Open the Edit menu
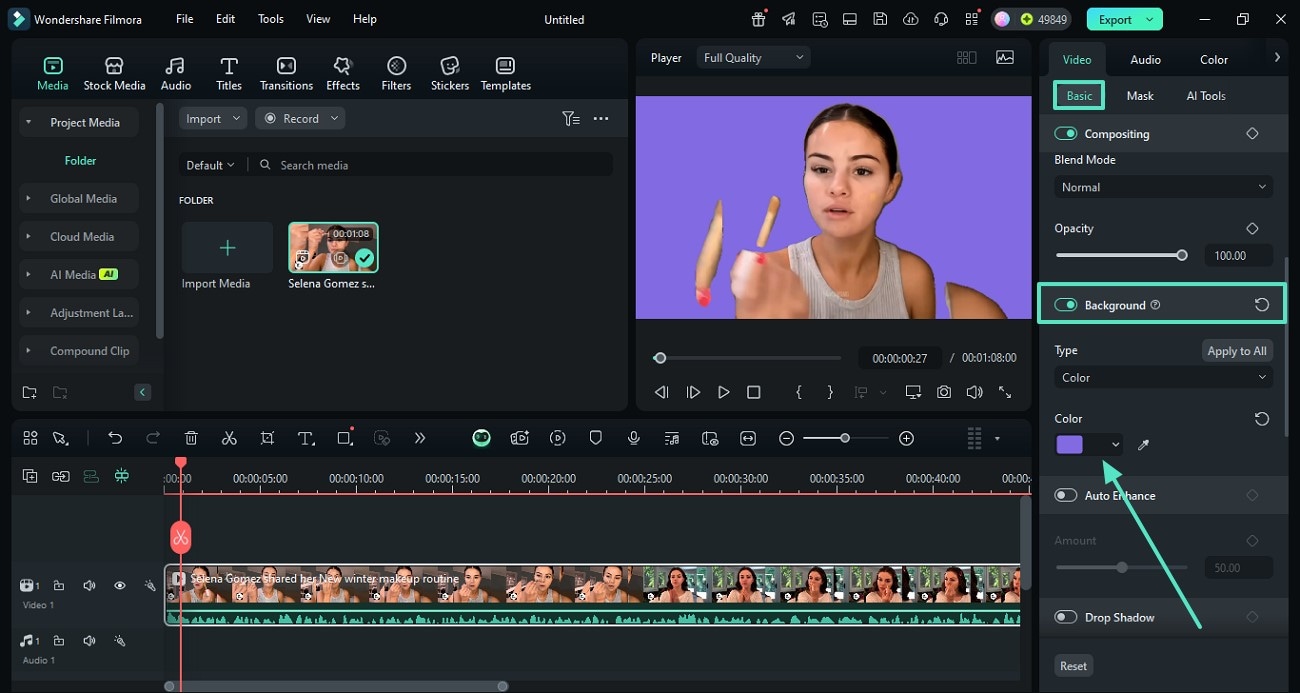Image resolution: width=1300 pixels, height=693 pixels. [x=226, y=19]
